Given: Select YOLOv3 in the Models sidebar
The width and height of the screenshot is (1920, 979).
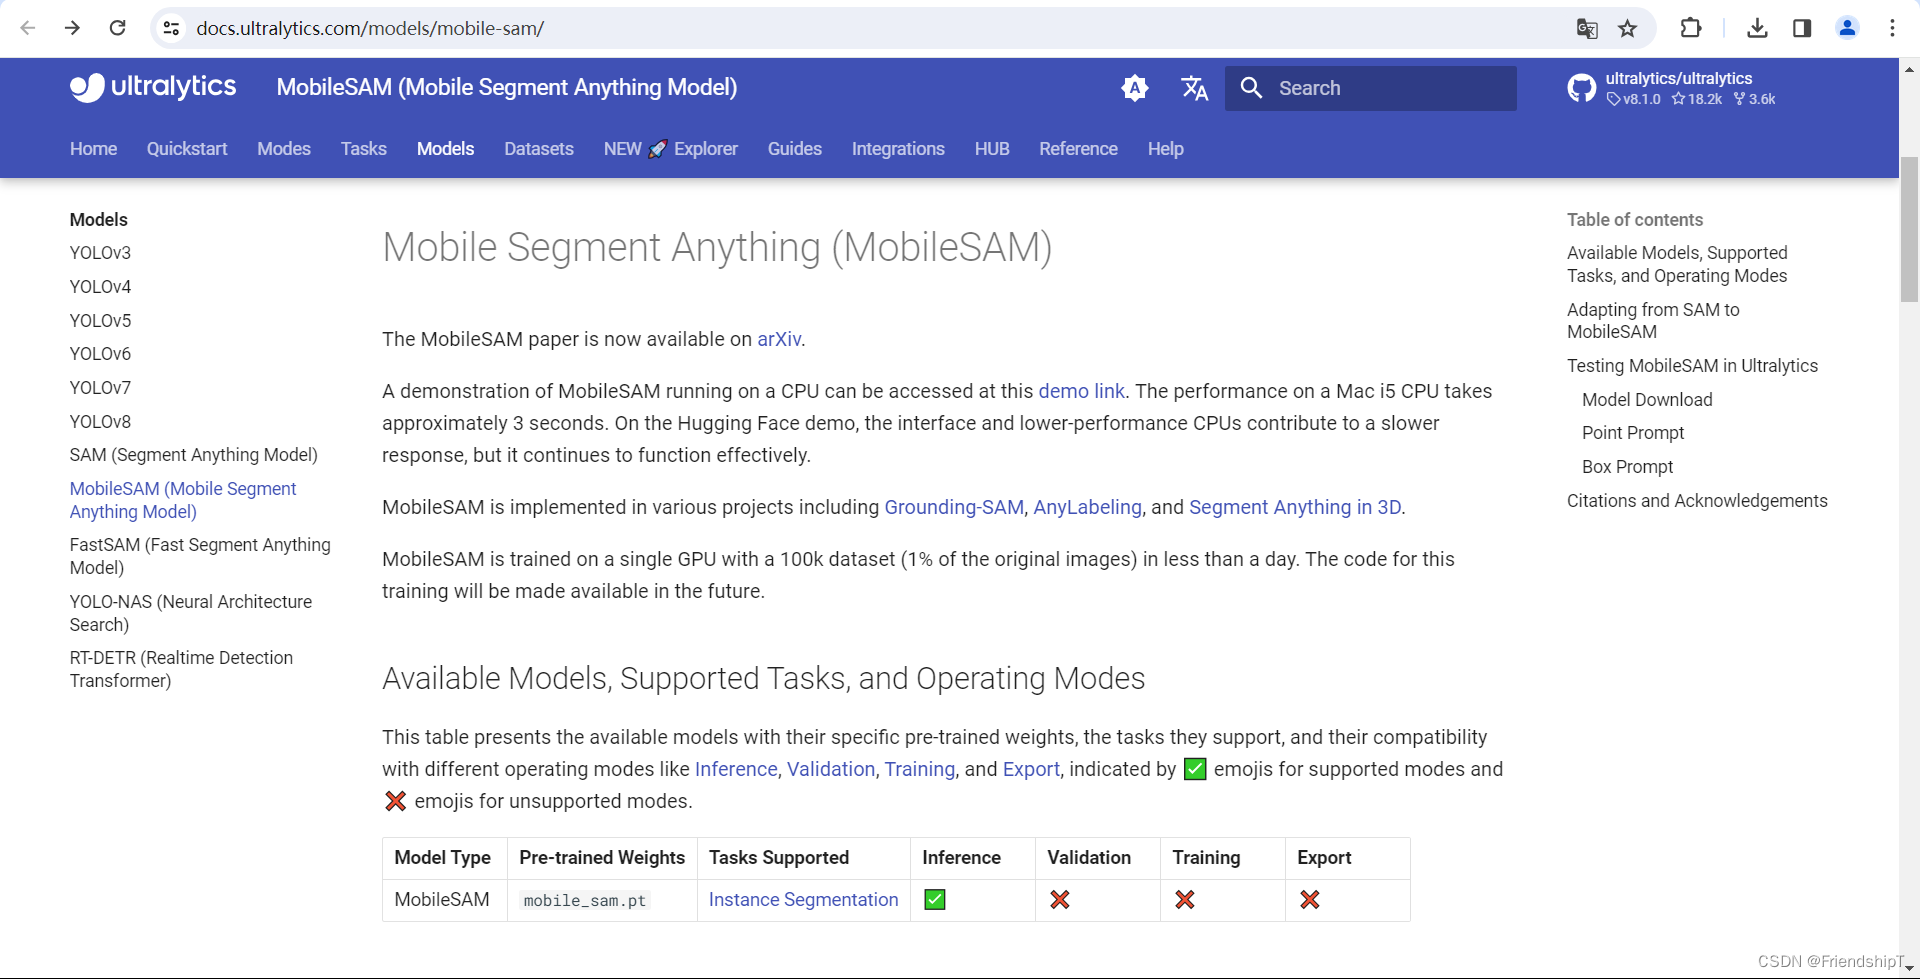Looking at the screenshot, I should (x=100, y=253).
